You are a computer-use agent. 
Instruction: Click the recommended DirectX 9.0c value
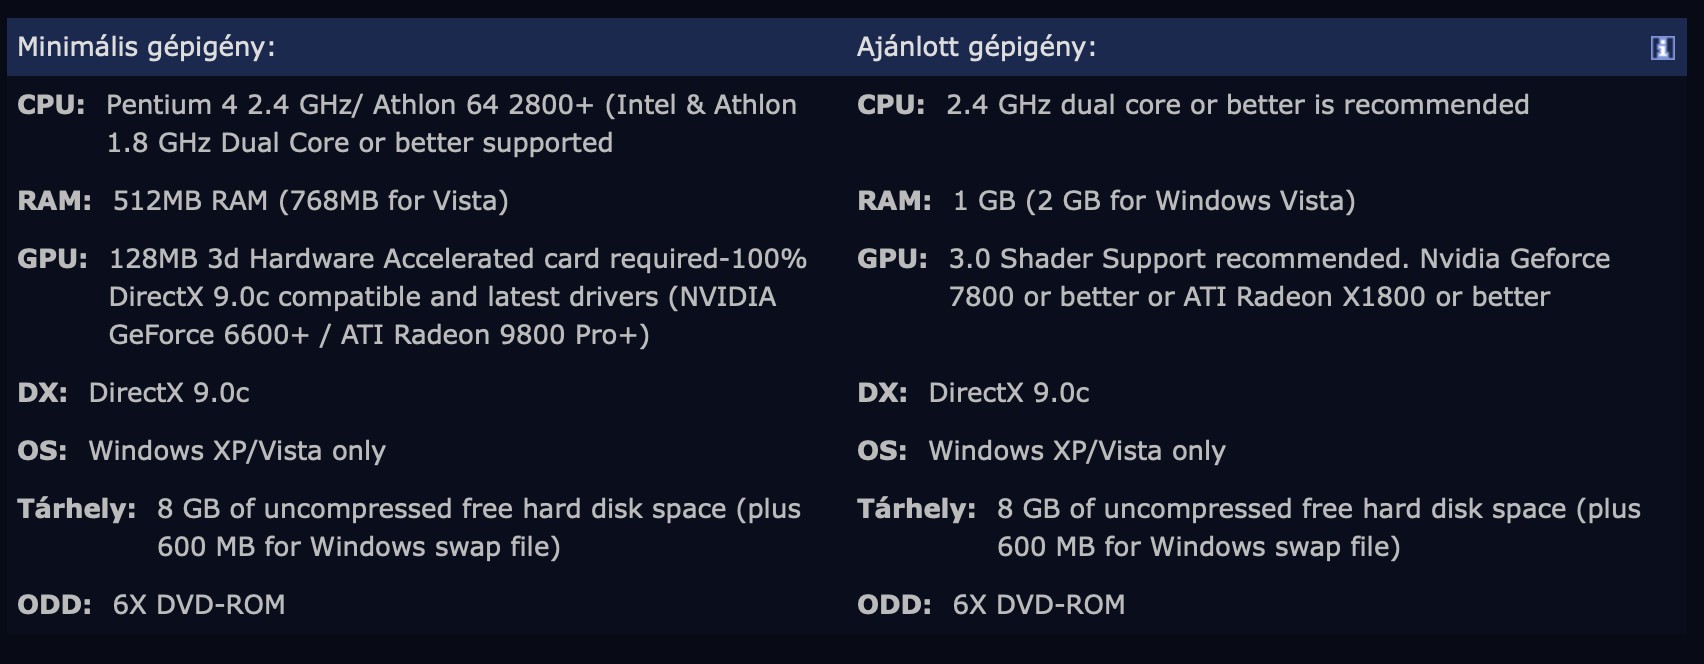1009,393
